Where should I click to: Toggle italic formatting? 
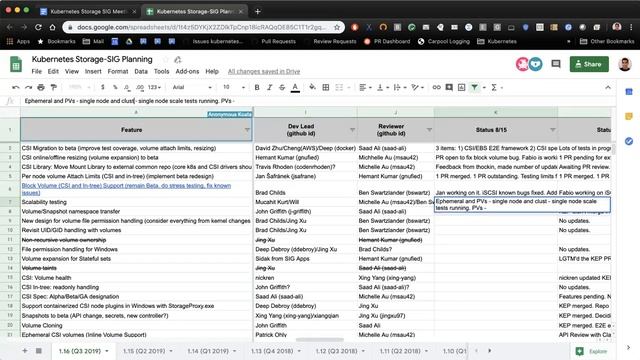(269, 87)
